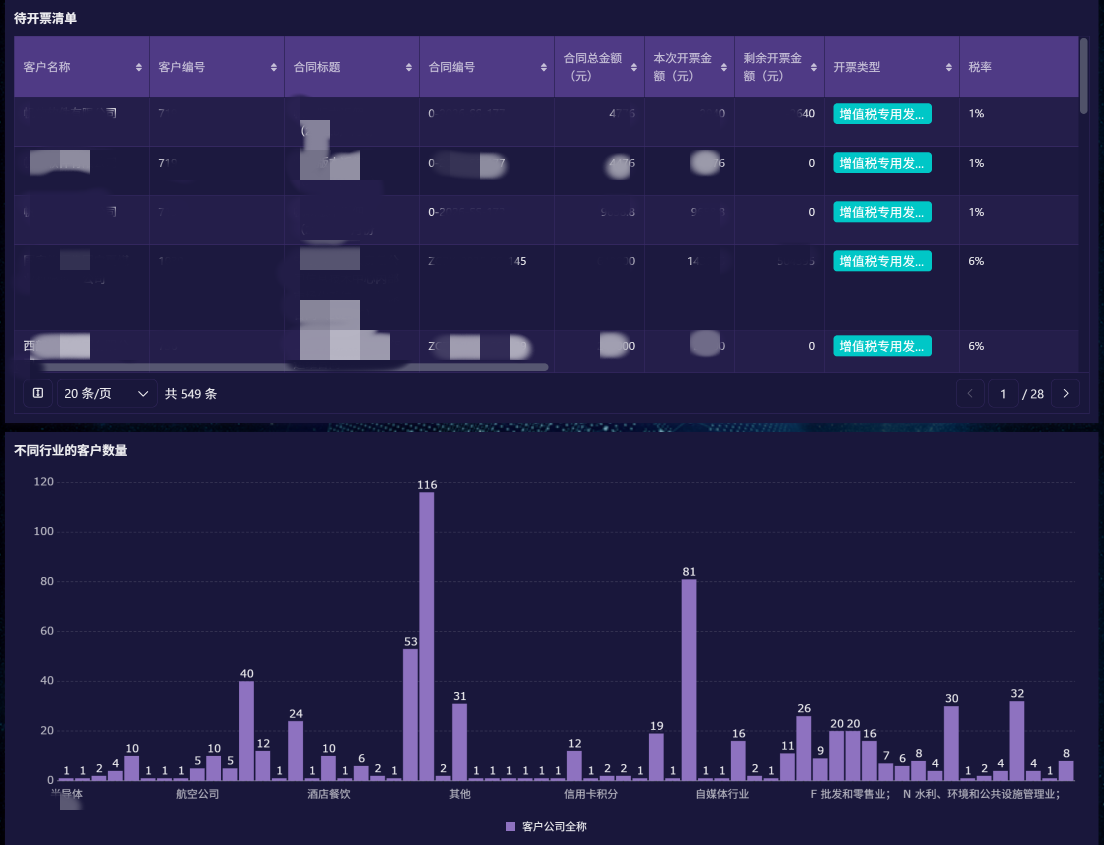Click the 自媒体行业 axis label
Viewport: 1104px width, 845px height.
click(722, 794)
